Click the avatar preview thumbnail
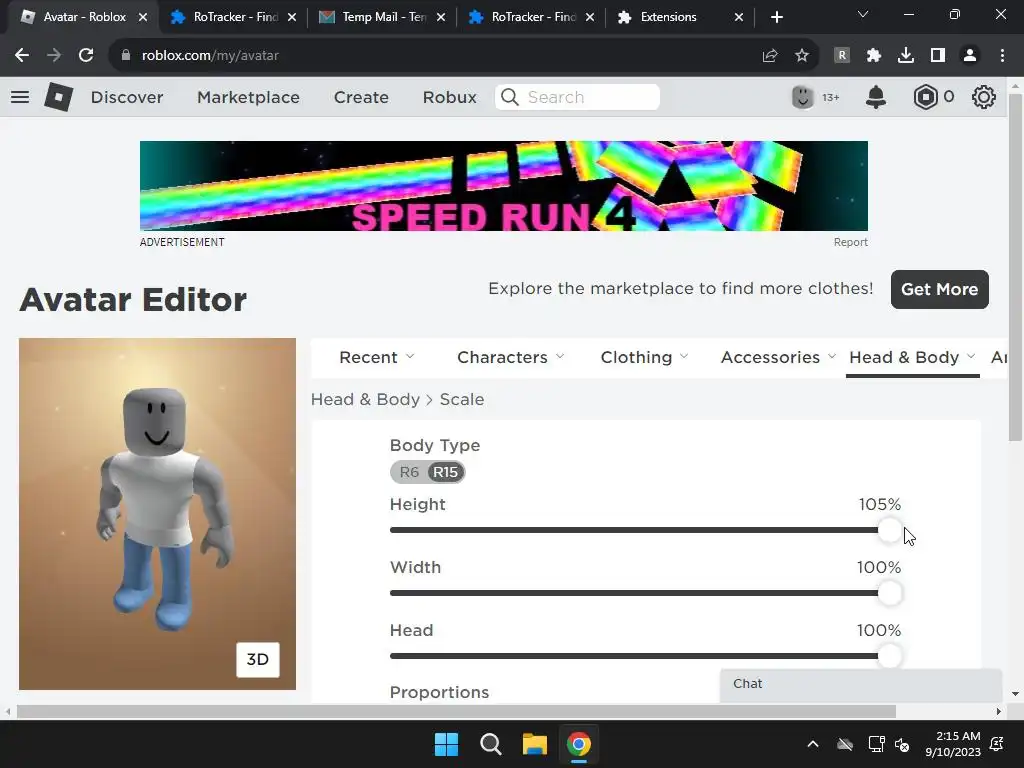The height and width of the screenshot is (768, 1024). [157, 514]
